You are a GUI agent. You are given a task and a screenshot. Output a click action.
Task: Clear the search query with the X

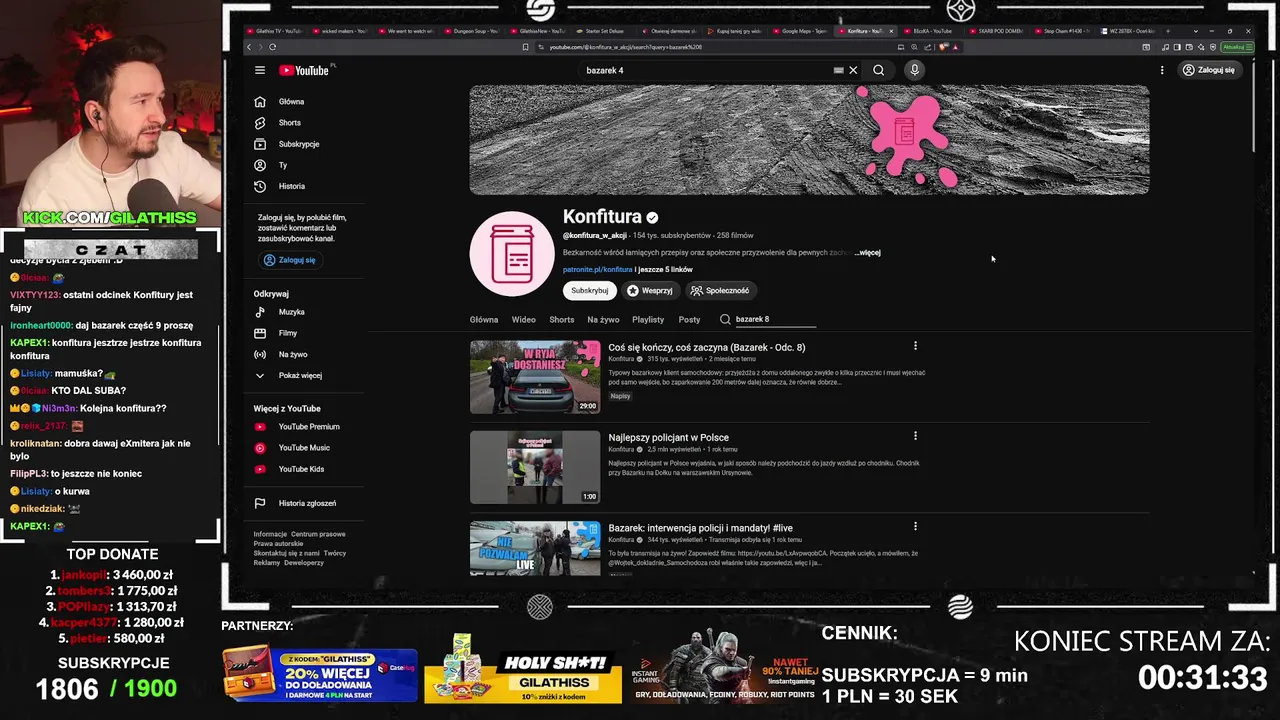click(x=853, y=70)
